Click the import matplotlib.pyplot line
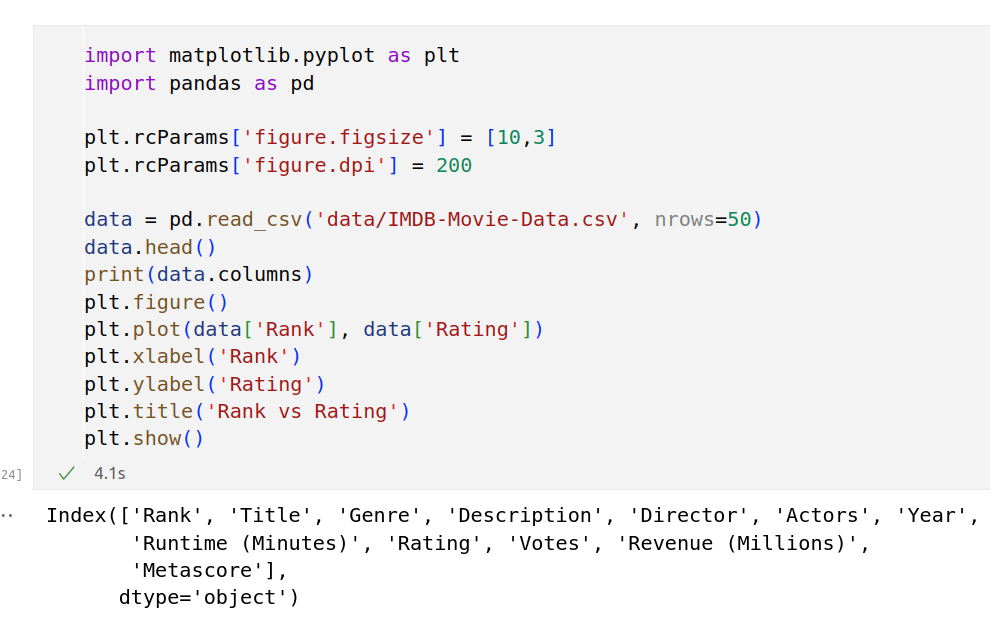 pyautogui.click(x=271, y=56)
